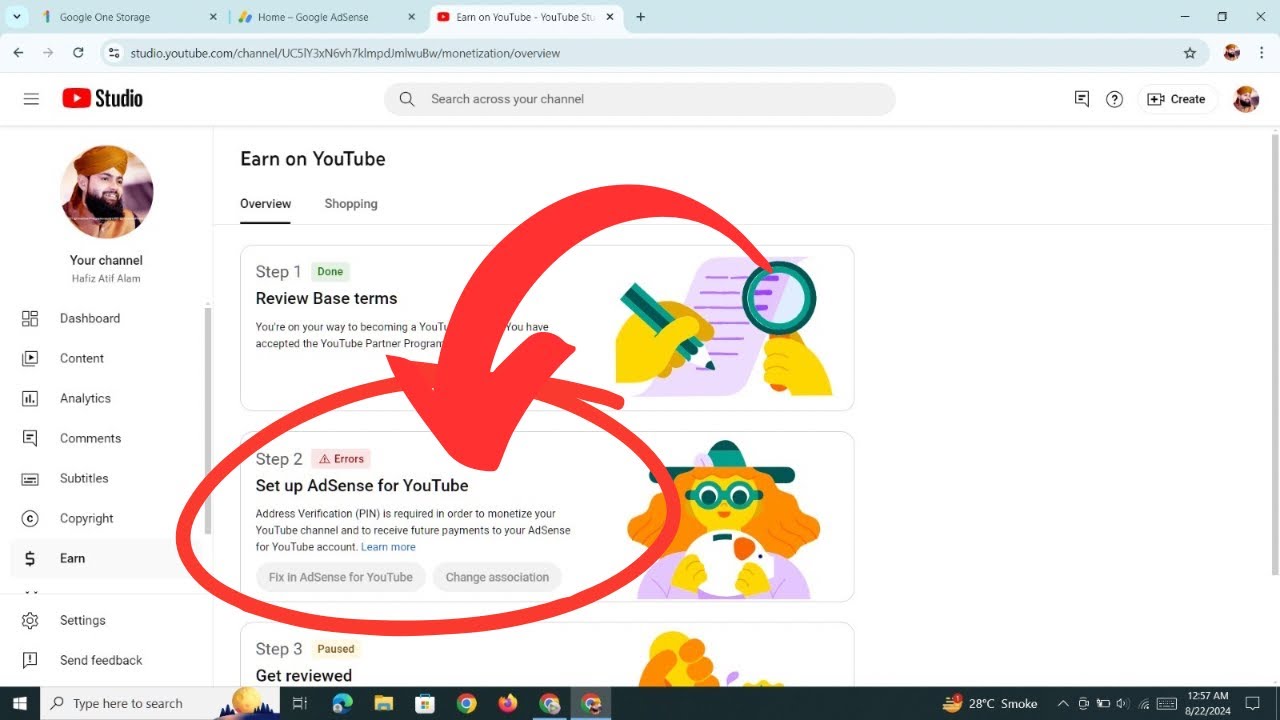Switch to the Google One Storage browser tab

coord(127,17)
